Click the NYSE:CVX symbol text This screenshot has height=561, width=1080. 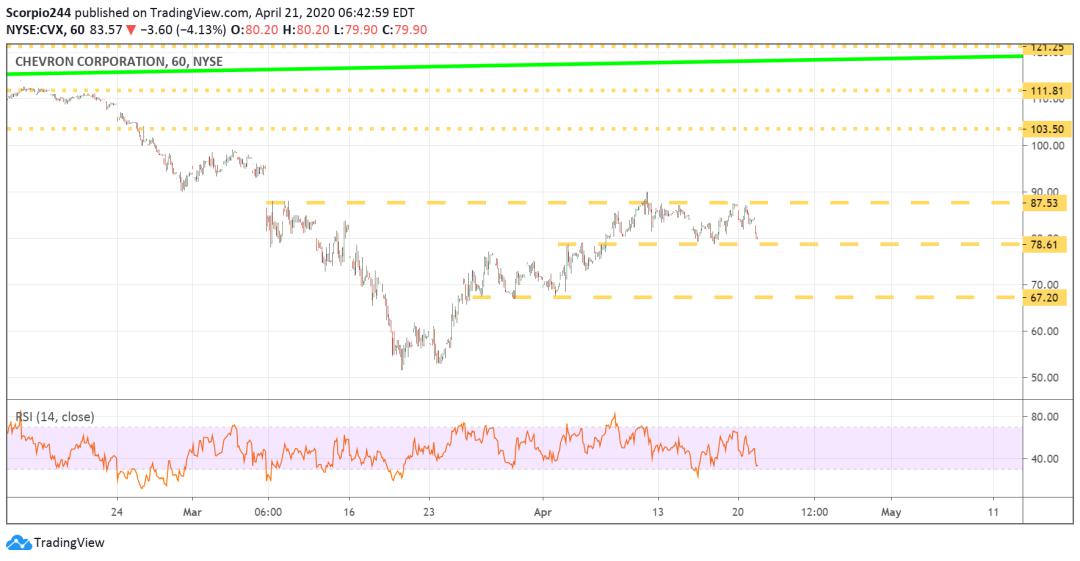pos(35,30)
